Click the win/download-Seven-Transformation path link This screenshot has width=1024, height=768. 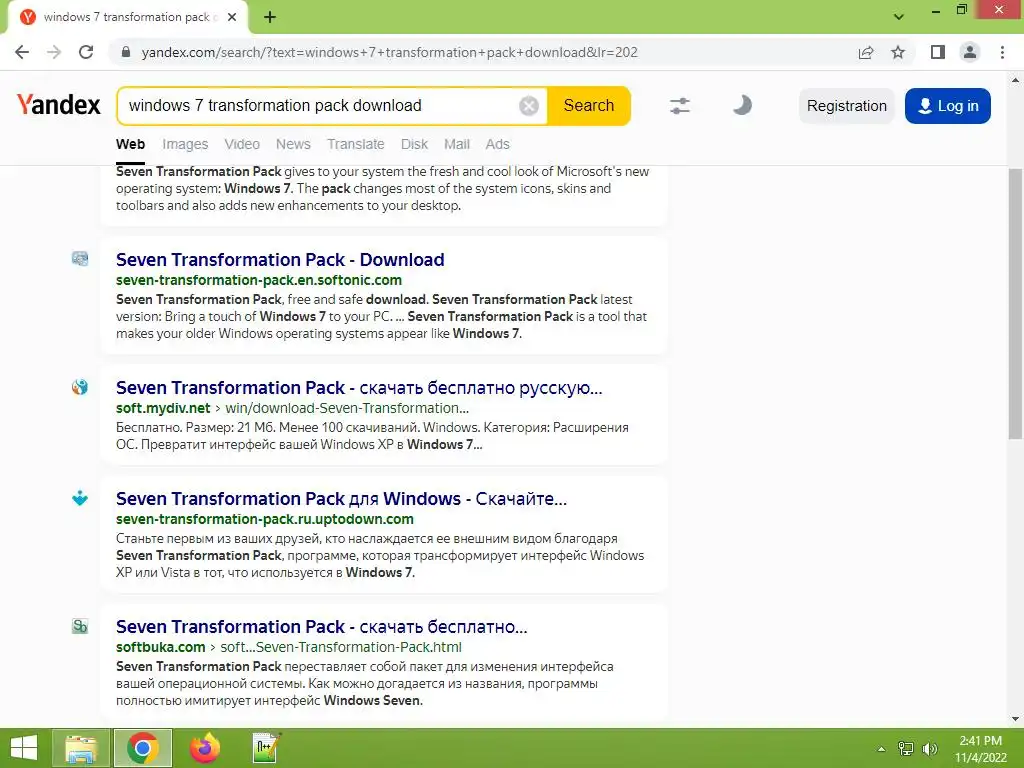(347, 408)
